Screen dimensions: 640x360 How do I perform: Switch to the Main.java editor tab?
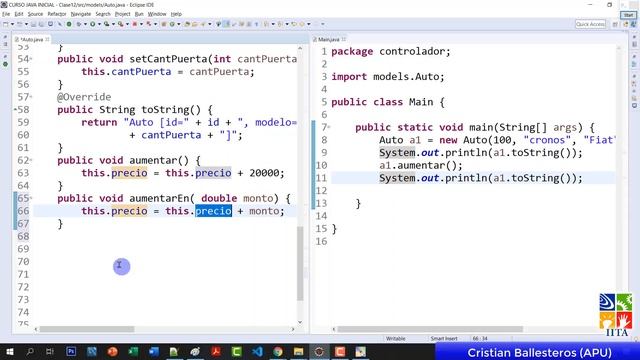(x=328, y=40)
